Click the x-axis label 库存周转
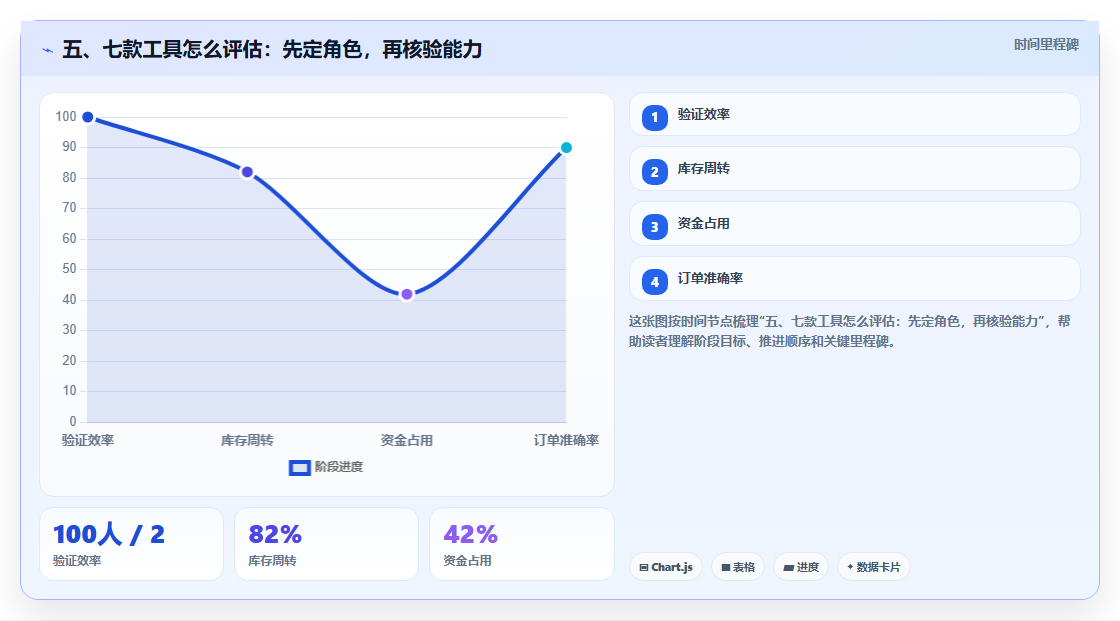The height and width of the screenshot is (621, 1120). (247, 441)
